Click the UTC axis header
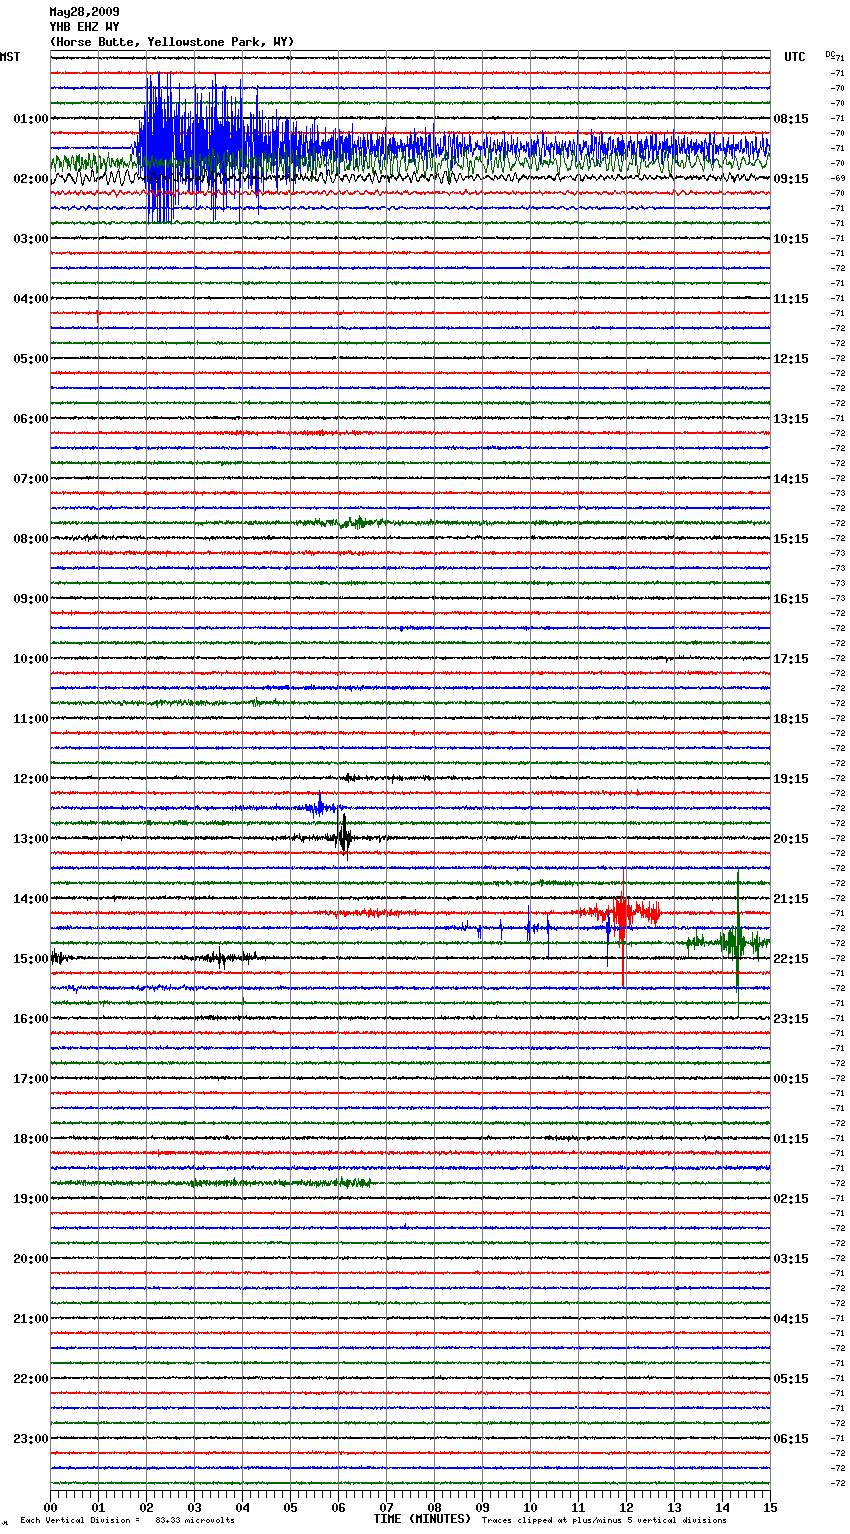The width and height of the screenshot is (850, 1534). (794, 57)
